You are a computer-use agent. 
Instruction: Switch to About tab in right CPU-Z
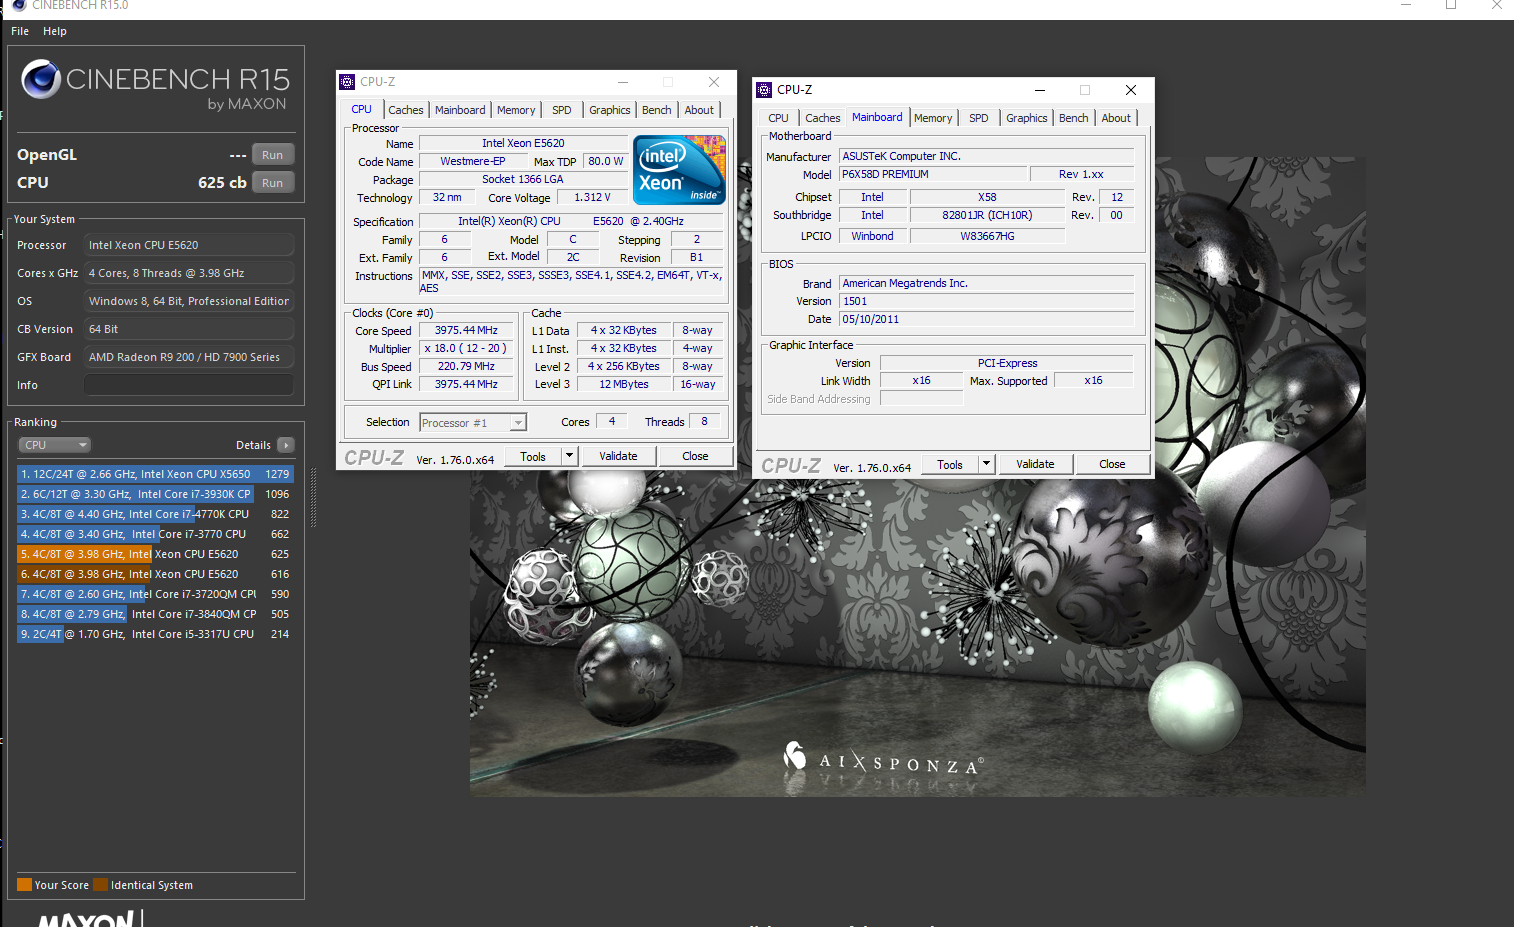(x=1116, y=118)
